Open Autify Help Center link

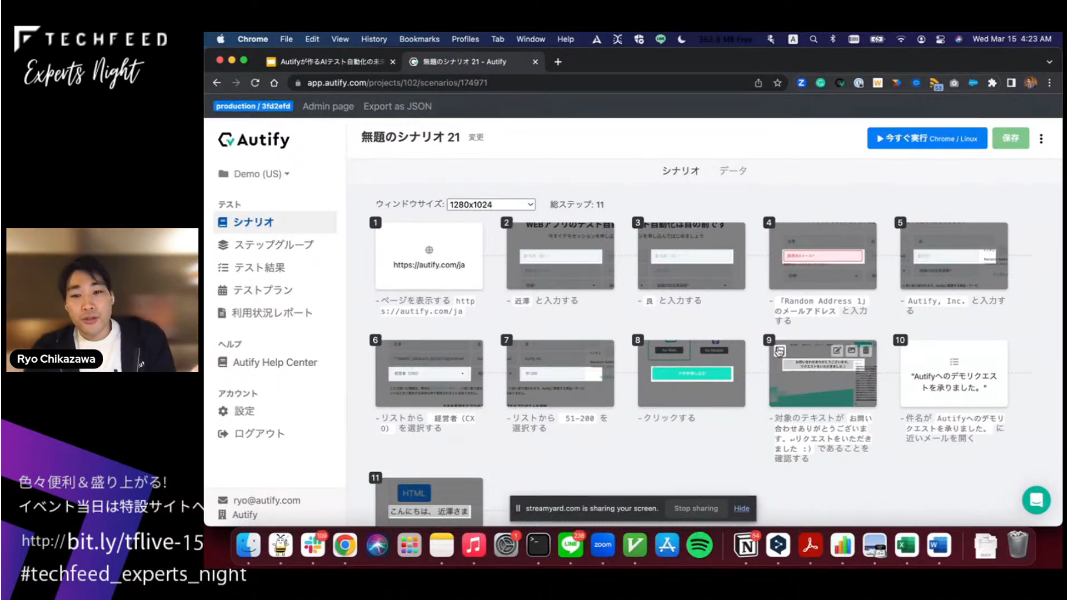pos(274,363)
